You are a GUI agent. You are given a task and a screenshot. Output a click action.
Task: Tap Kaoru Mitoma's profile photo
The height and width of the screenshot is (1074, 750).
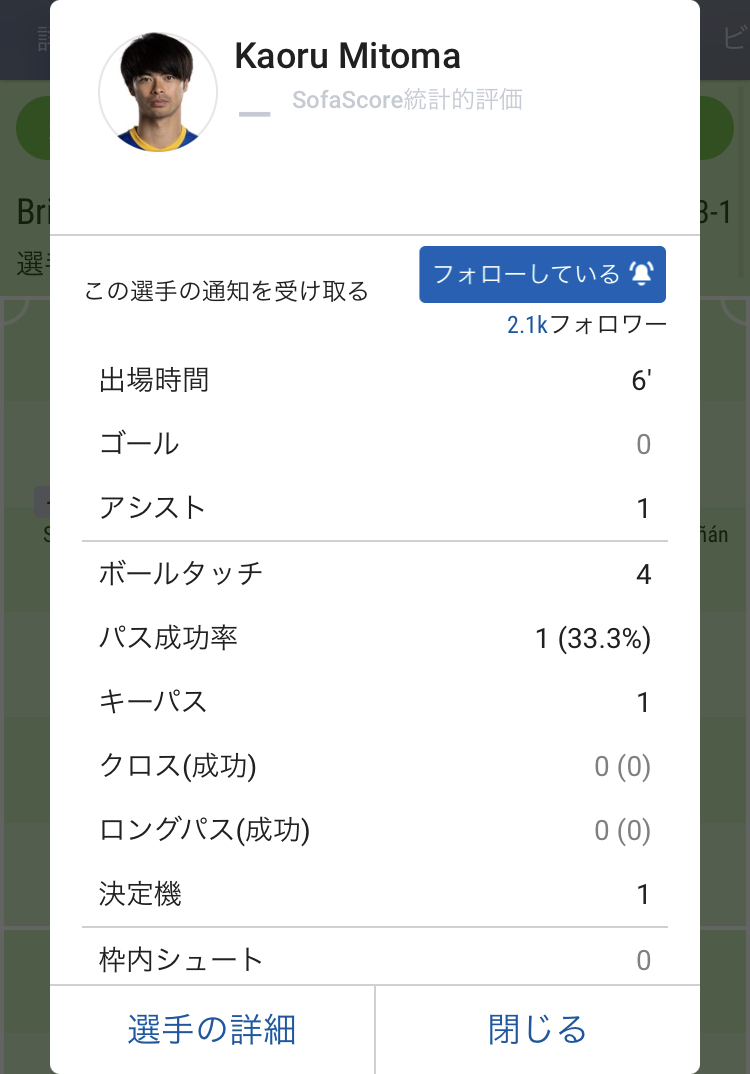[x=158, y=92]
